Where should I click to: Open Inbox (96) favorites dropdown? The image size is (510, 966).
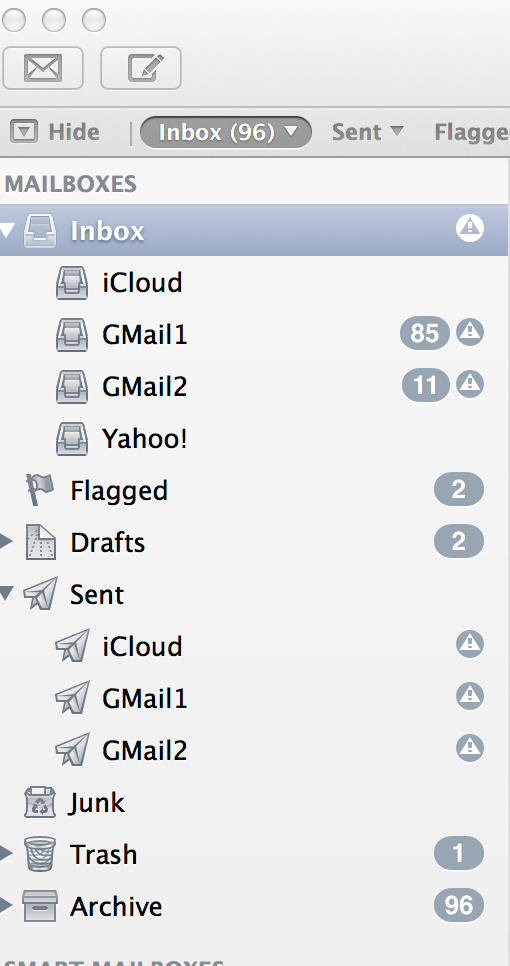coord(226,132)
